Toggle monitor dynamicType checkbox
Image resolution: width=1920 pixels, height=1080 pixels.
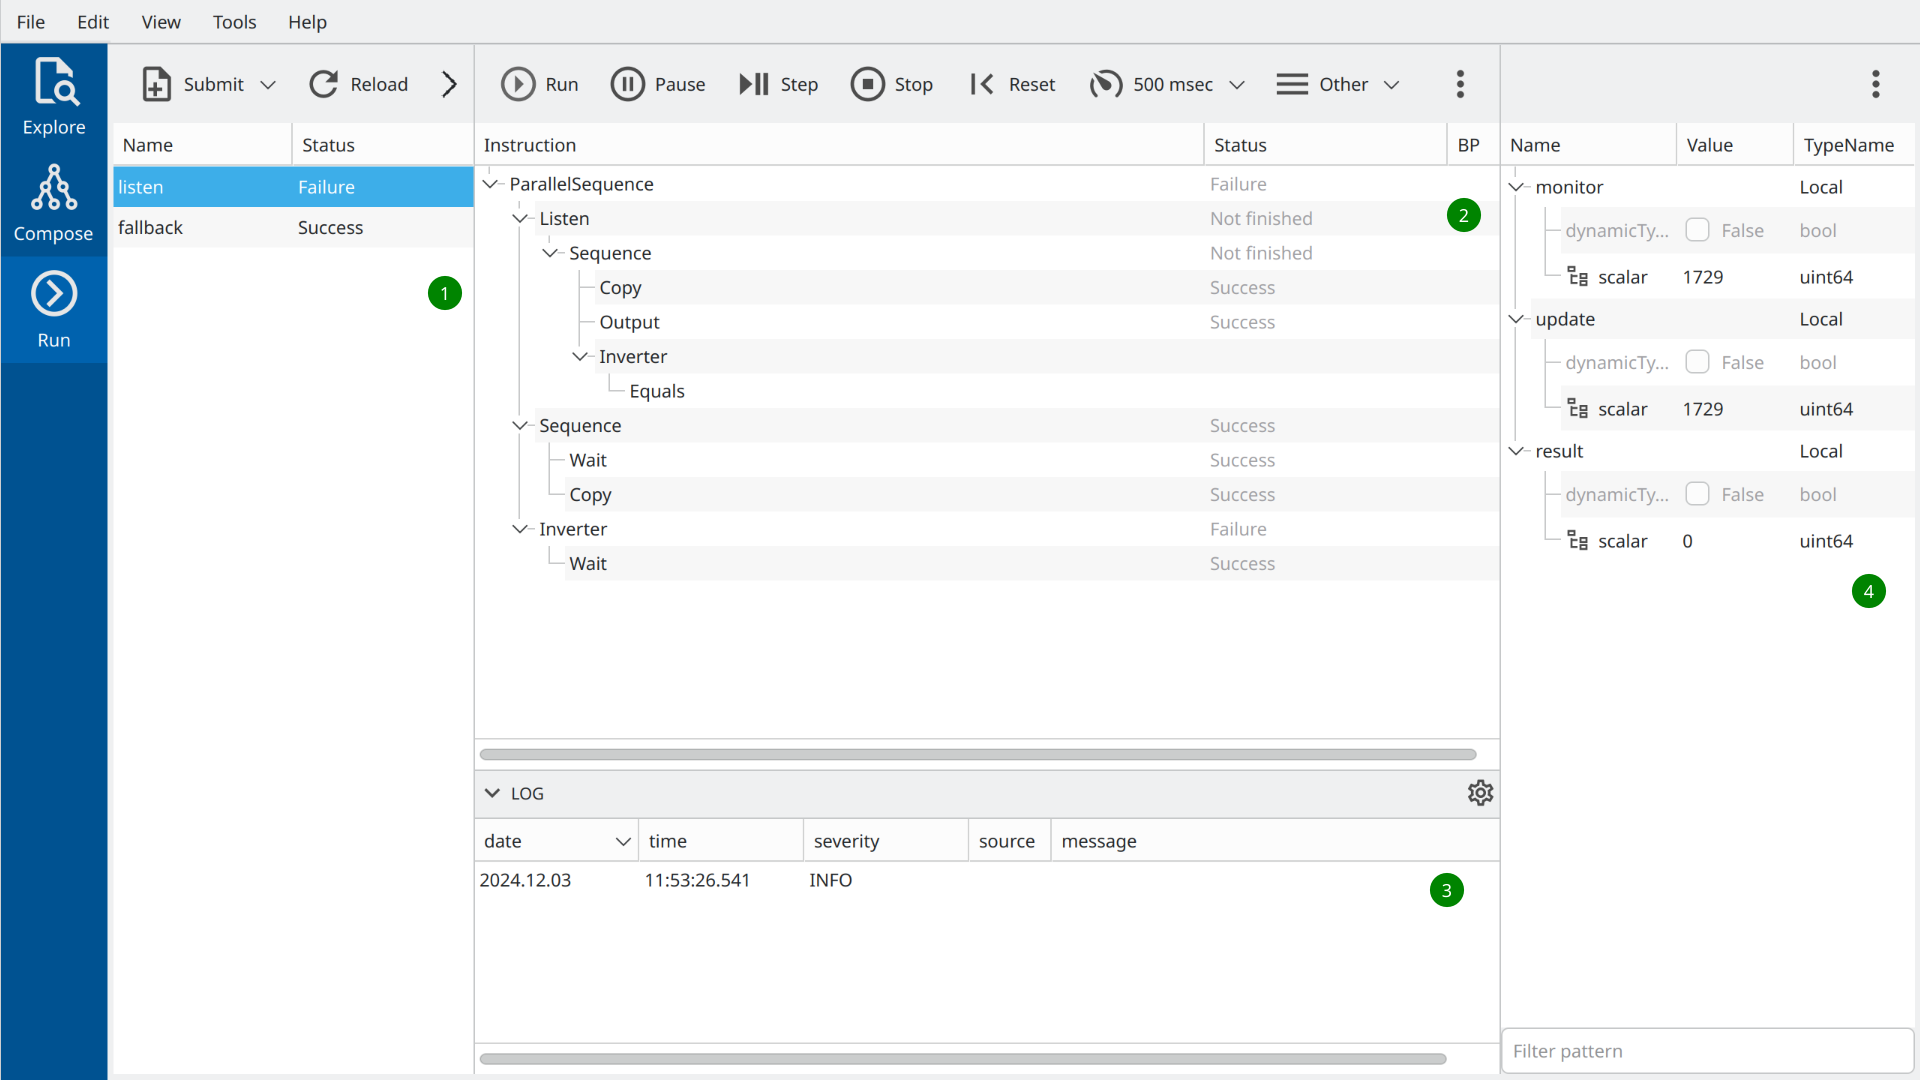(x=1697, y=230)
